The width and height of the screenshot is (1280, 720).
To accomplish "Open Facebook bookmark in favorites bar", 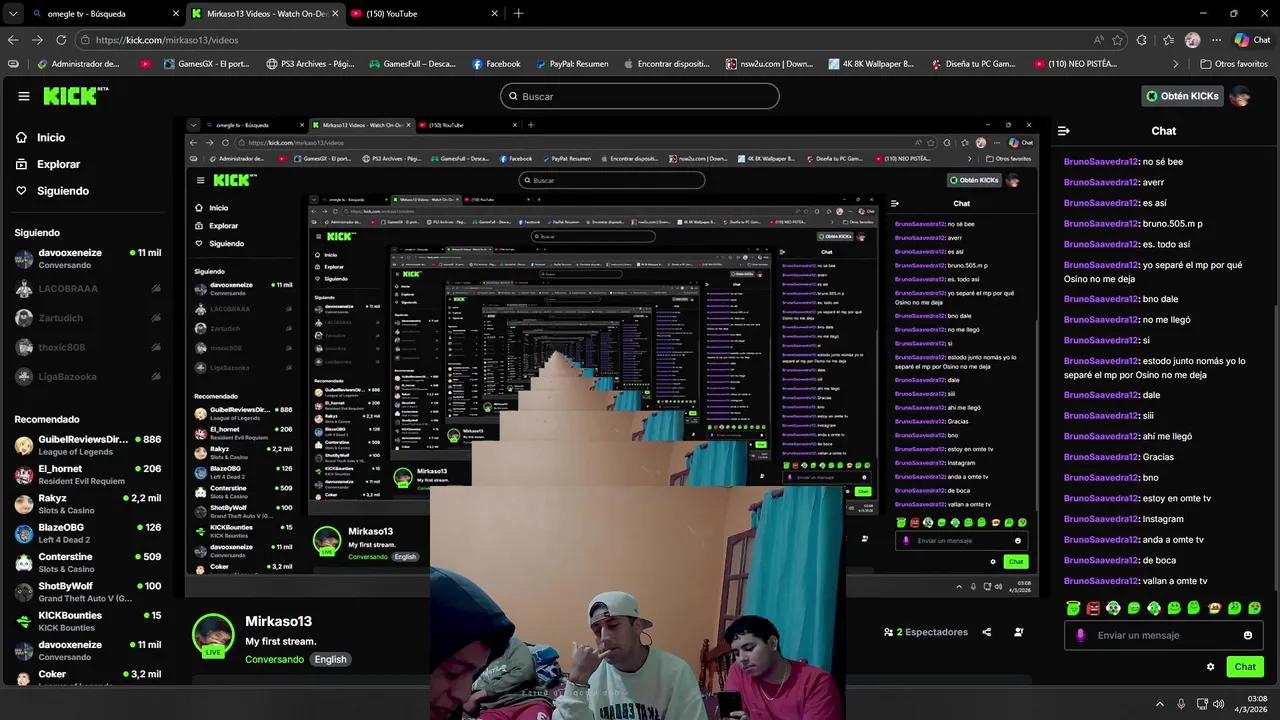I will [x=496, y=64].
